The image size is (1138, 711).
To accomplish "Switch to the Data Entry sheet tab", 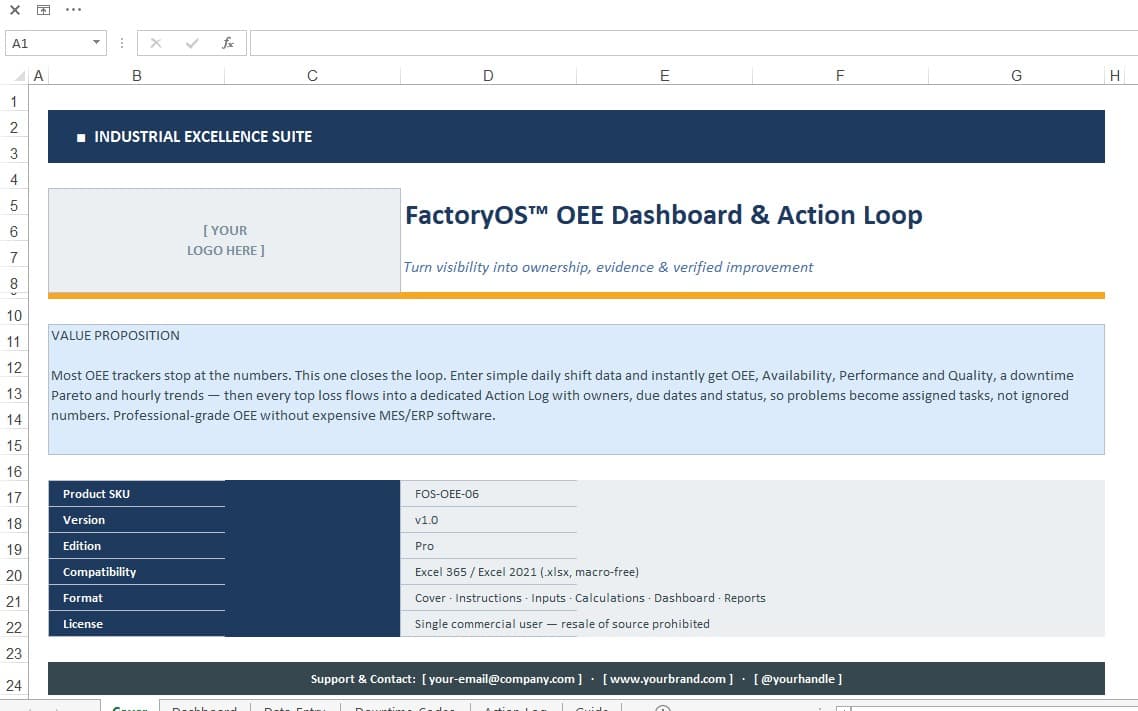I will point(295,707).
